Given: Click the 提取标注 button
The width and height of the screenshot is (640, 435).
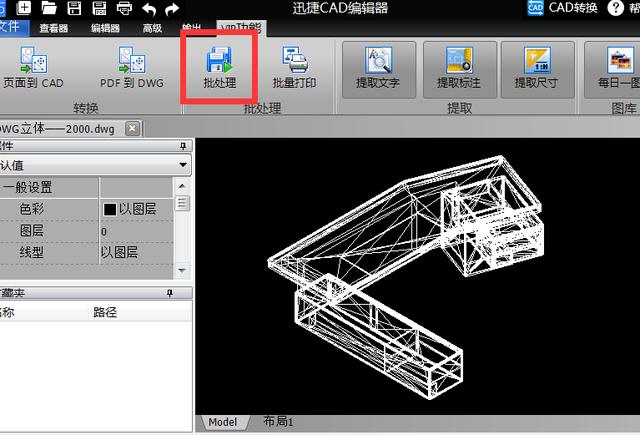Looking at the screenshot, I should [x=460, y=69].
